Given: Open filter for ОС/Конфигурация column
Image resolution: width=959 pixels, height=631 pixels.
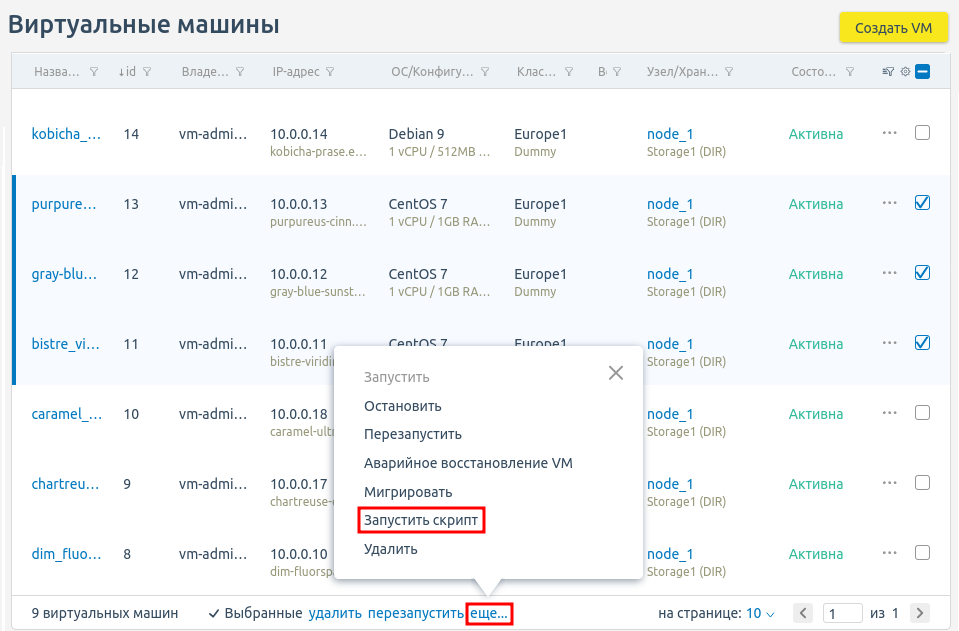Looking at the screenshot, I should point(485,72).
